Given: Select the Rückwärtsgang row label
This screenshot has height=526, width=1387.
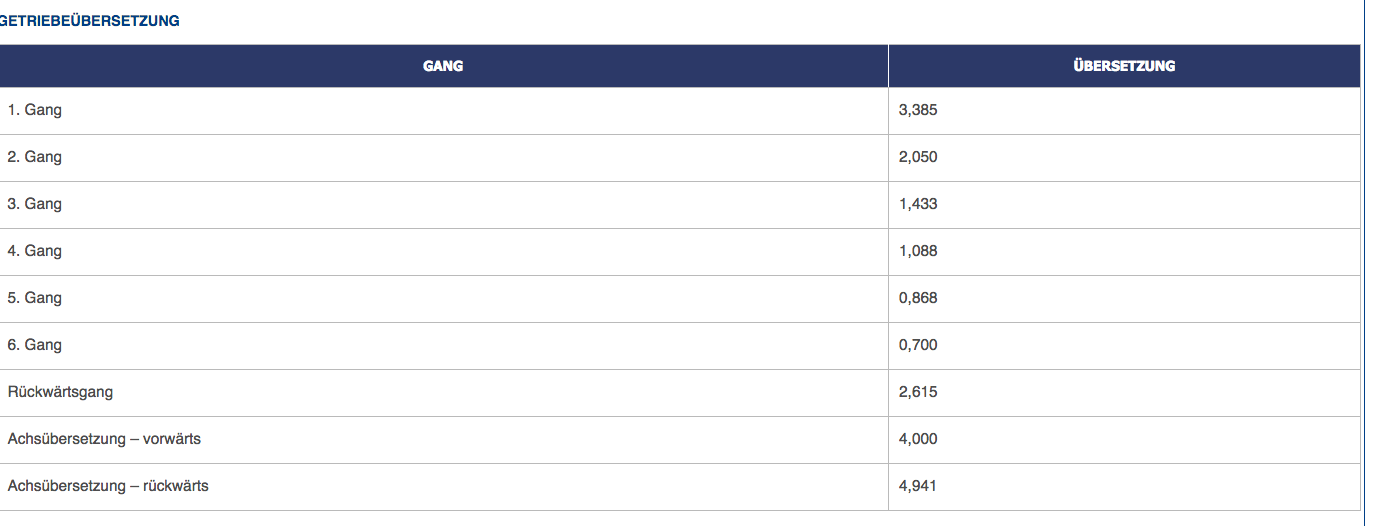Looking at the screenshot, I should [x=60, y=392].
